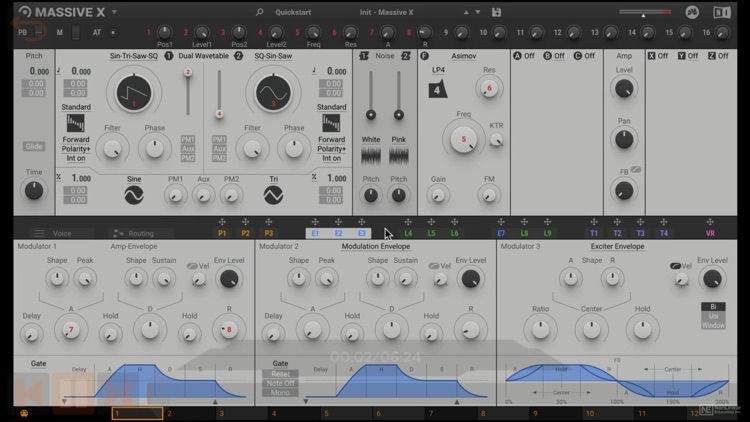Enable the Glide button

pyautogui.click(x=34, y=146)
